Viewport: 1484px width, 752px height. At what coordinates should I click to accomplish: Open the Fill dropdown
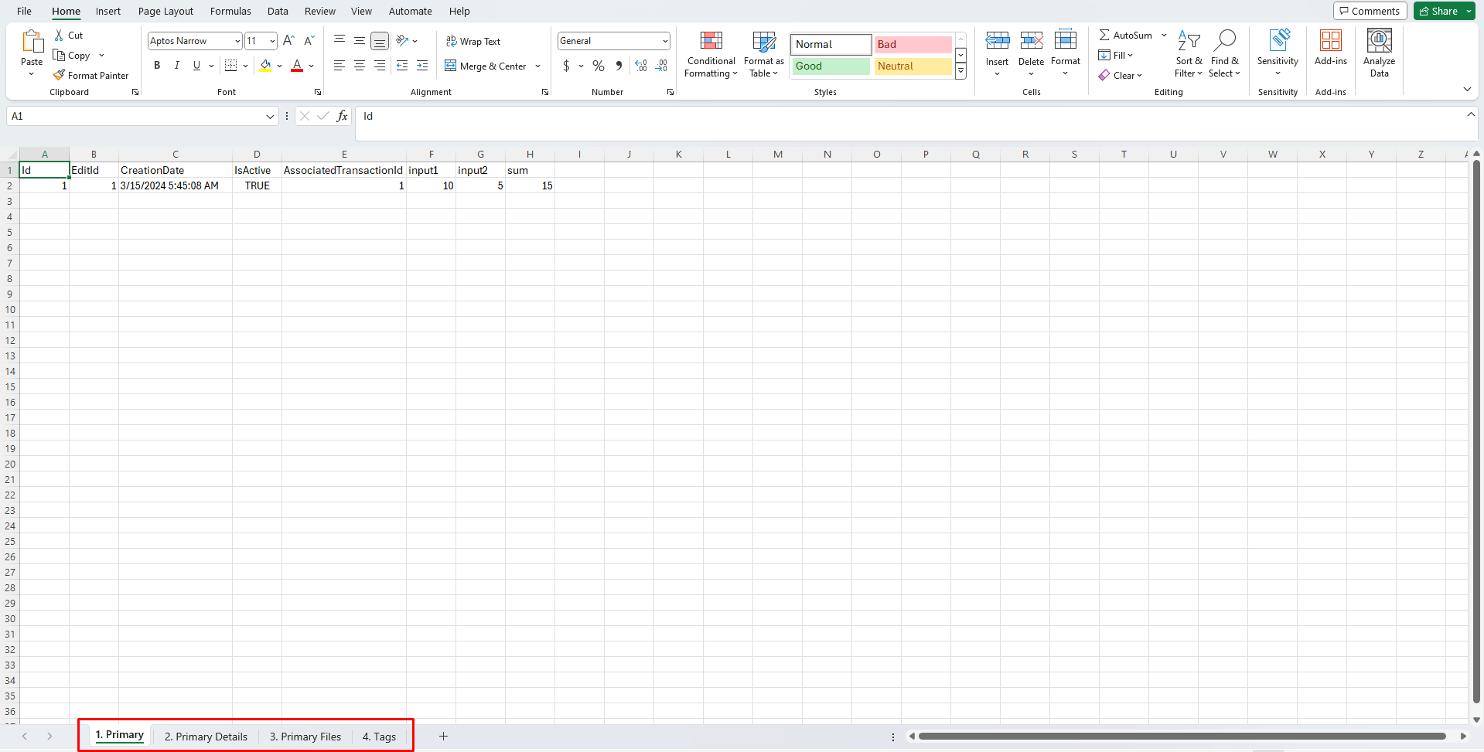(x=1116, y=55)
